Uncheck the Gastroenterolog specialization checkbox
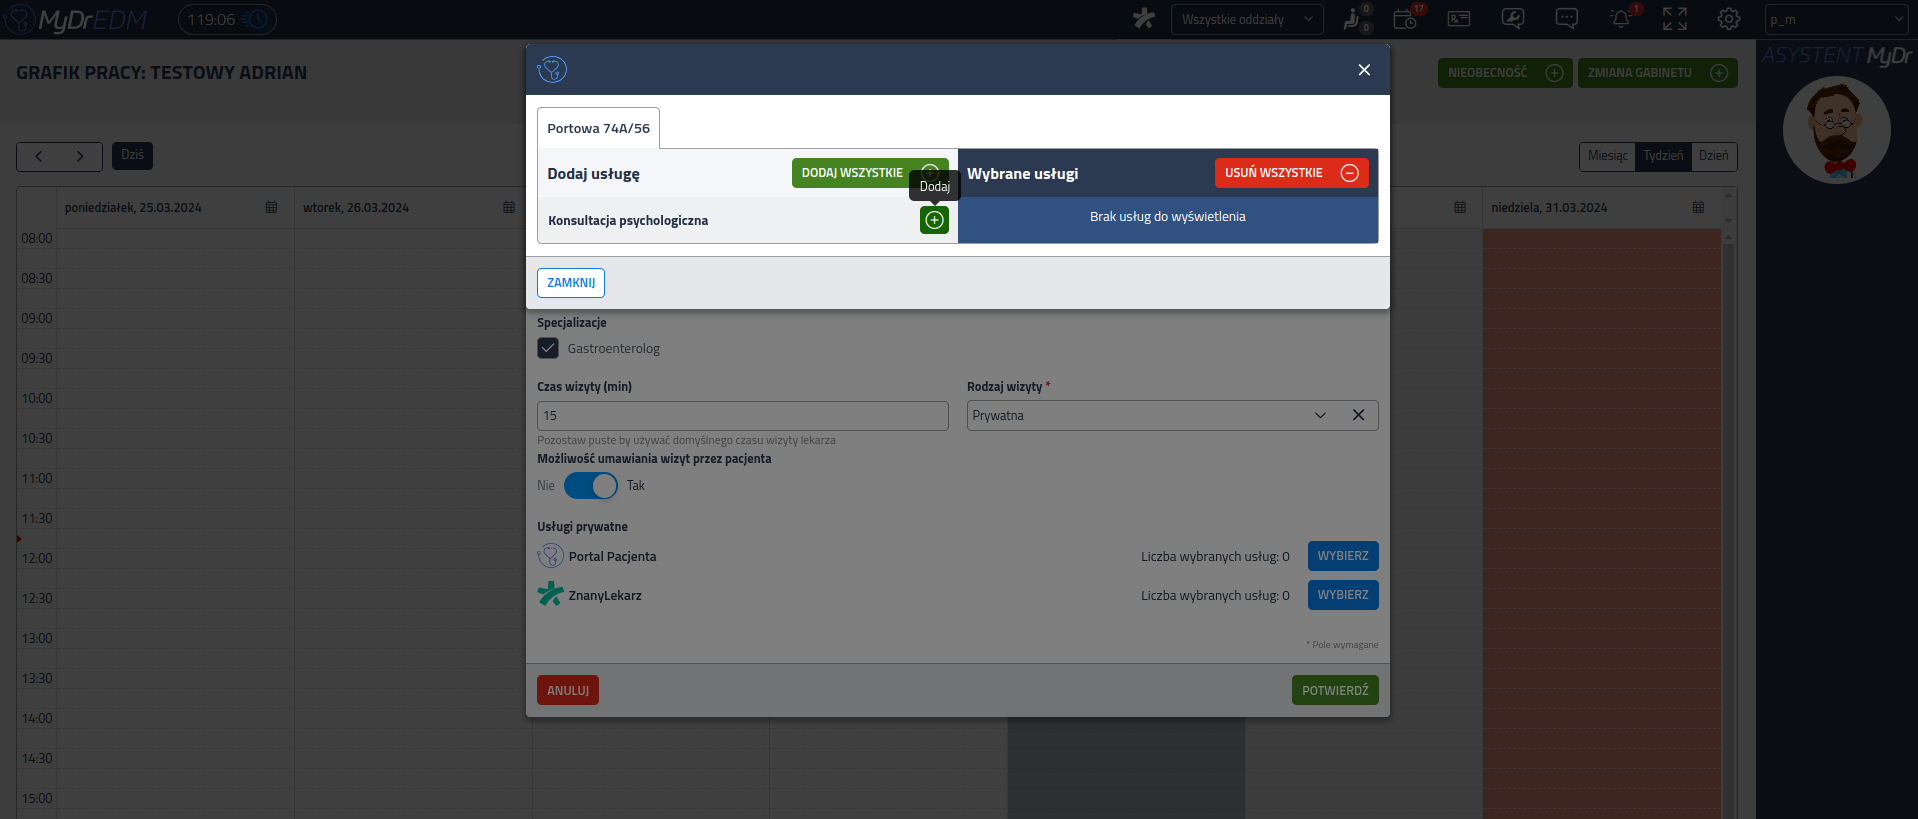The image size is (1918, 819). pos(548,348)
